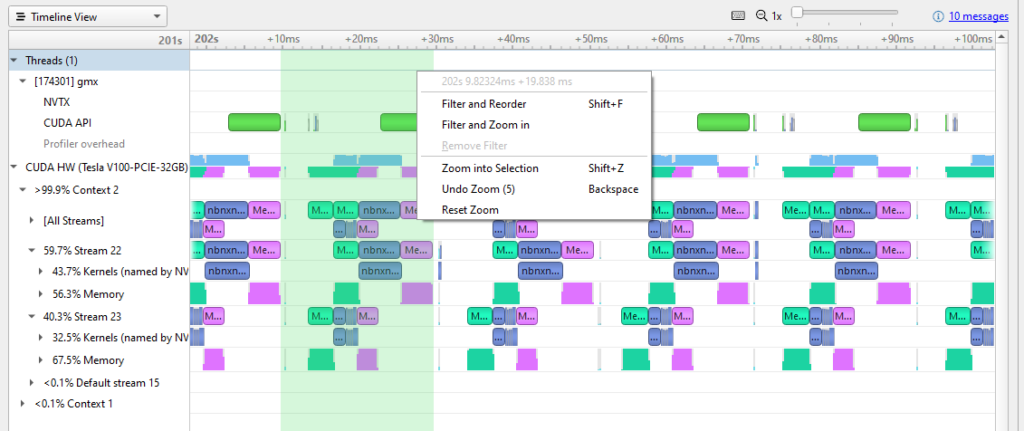Click the zoom magnifier icon

pos(762,16)
